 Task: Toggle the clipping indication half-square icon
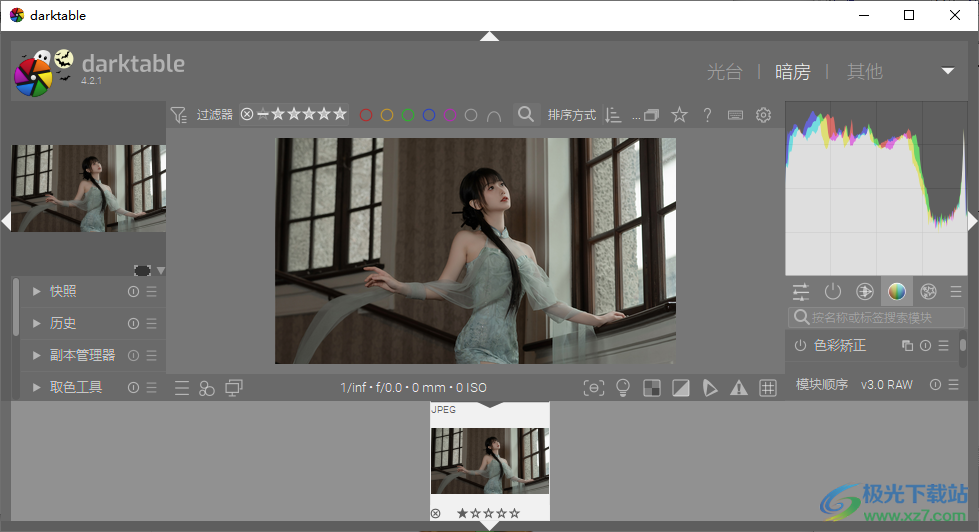(681, 388)
